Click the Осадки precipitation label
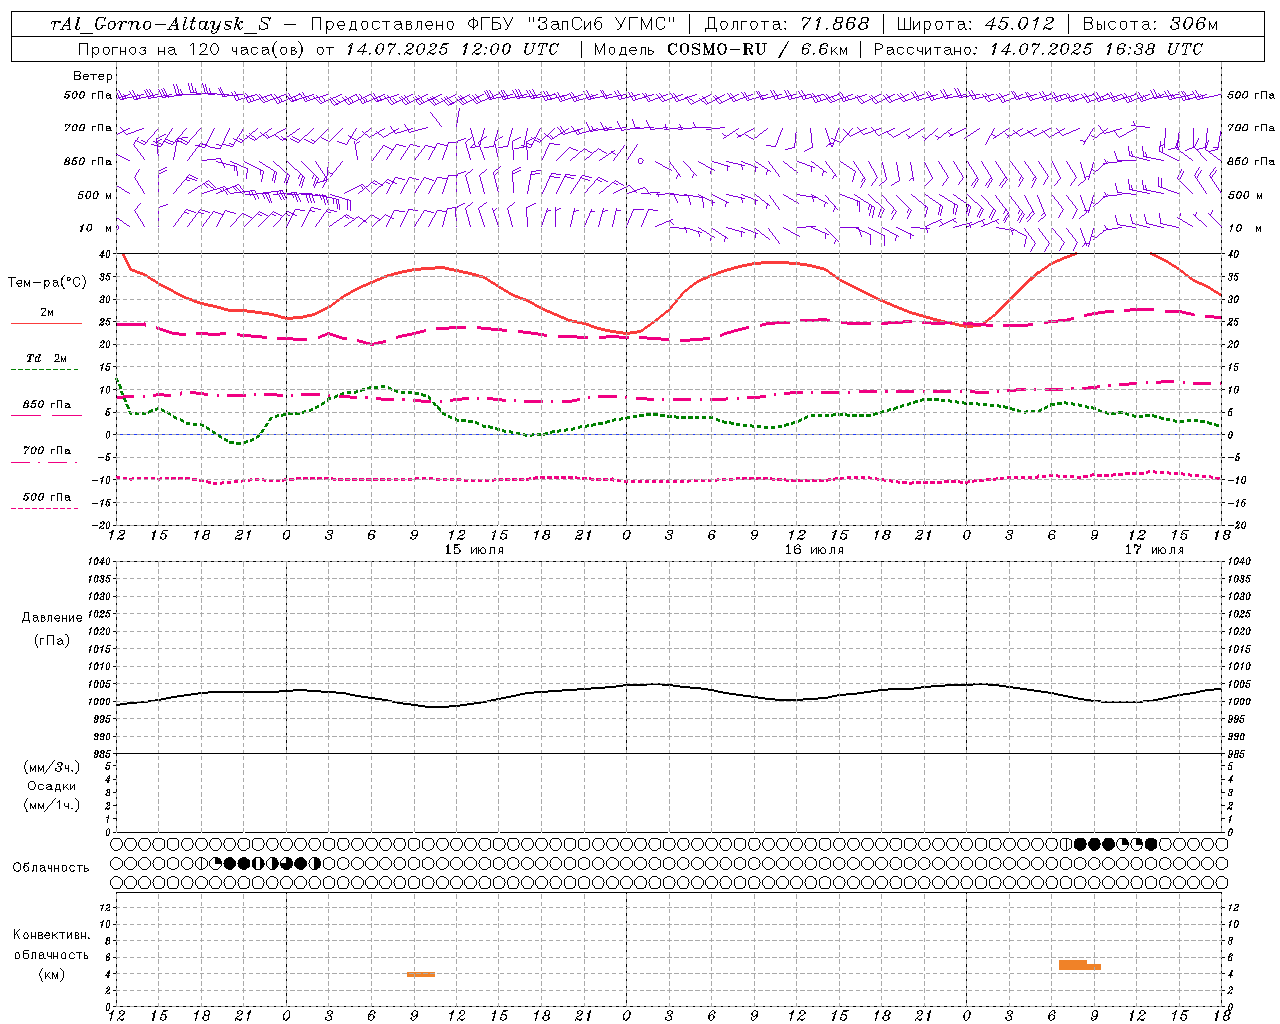1280x1024 pixels. (52, 786)
